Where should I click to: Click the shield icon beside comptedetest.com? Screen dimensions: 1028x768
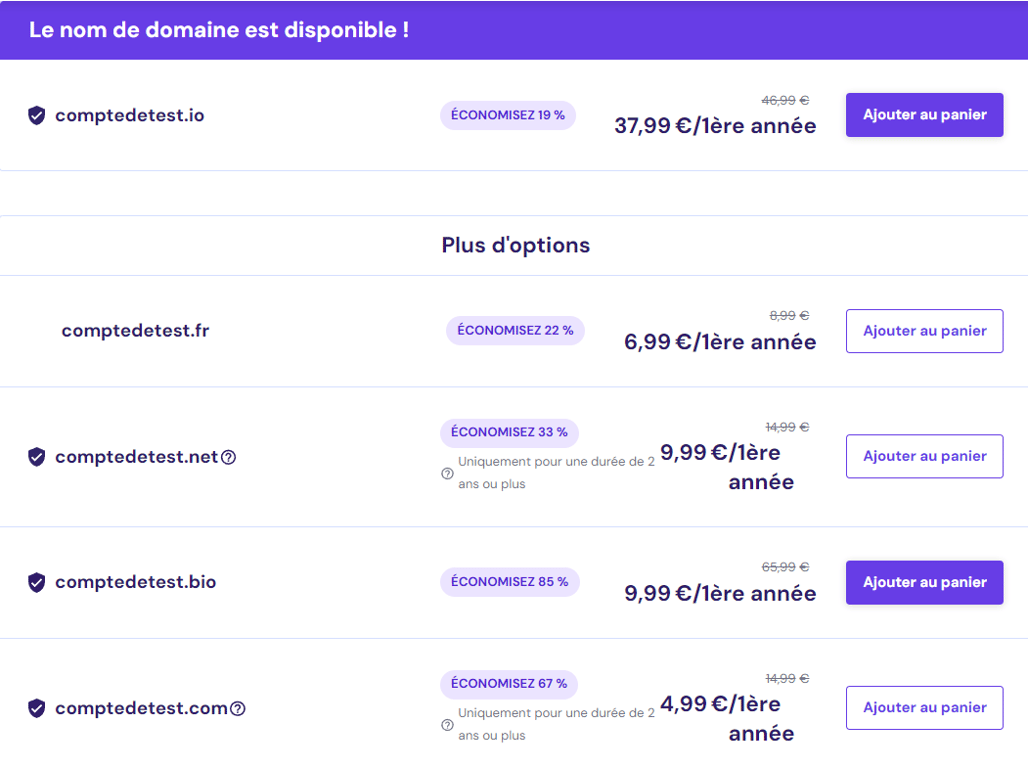[x=36, y=708]
